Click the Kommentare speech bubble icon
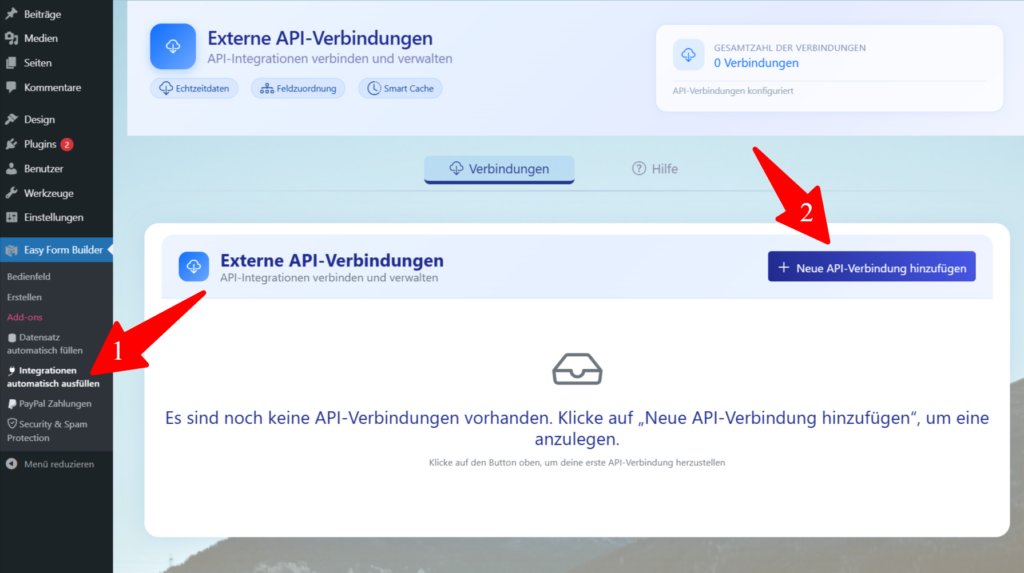 [x=11, y=87]
